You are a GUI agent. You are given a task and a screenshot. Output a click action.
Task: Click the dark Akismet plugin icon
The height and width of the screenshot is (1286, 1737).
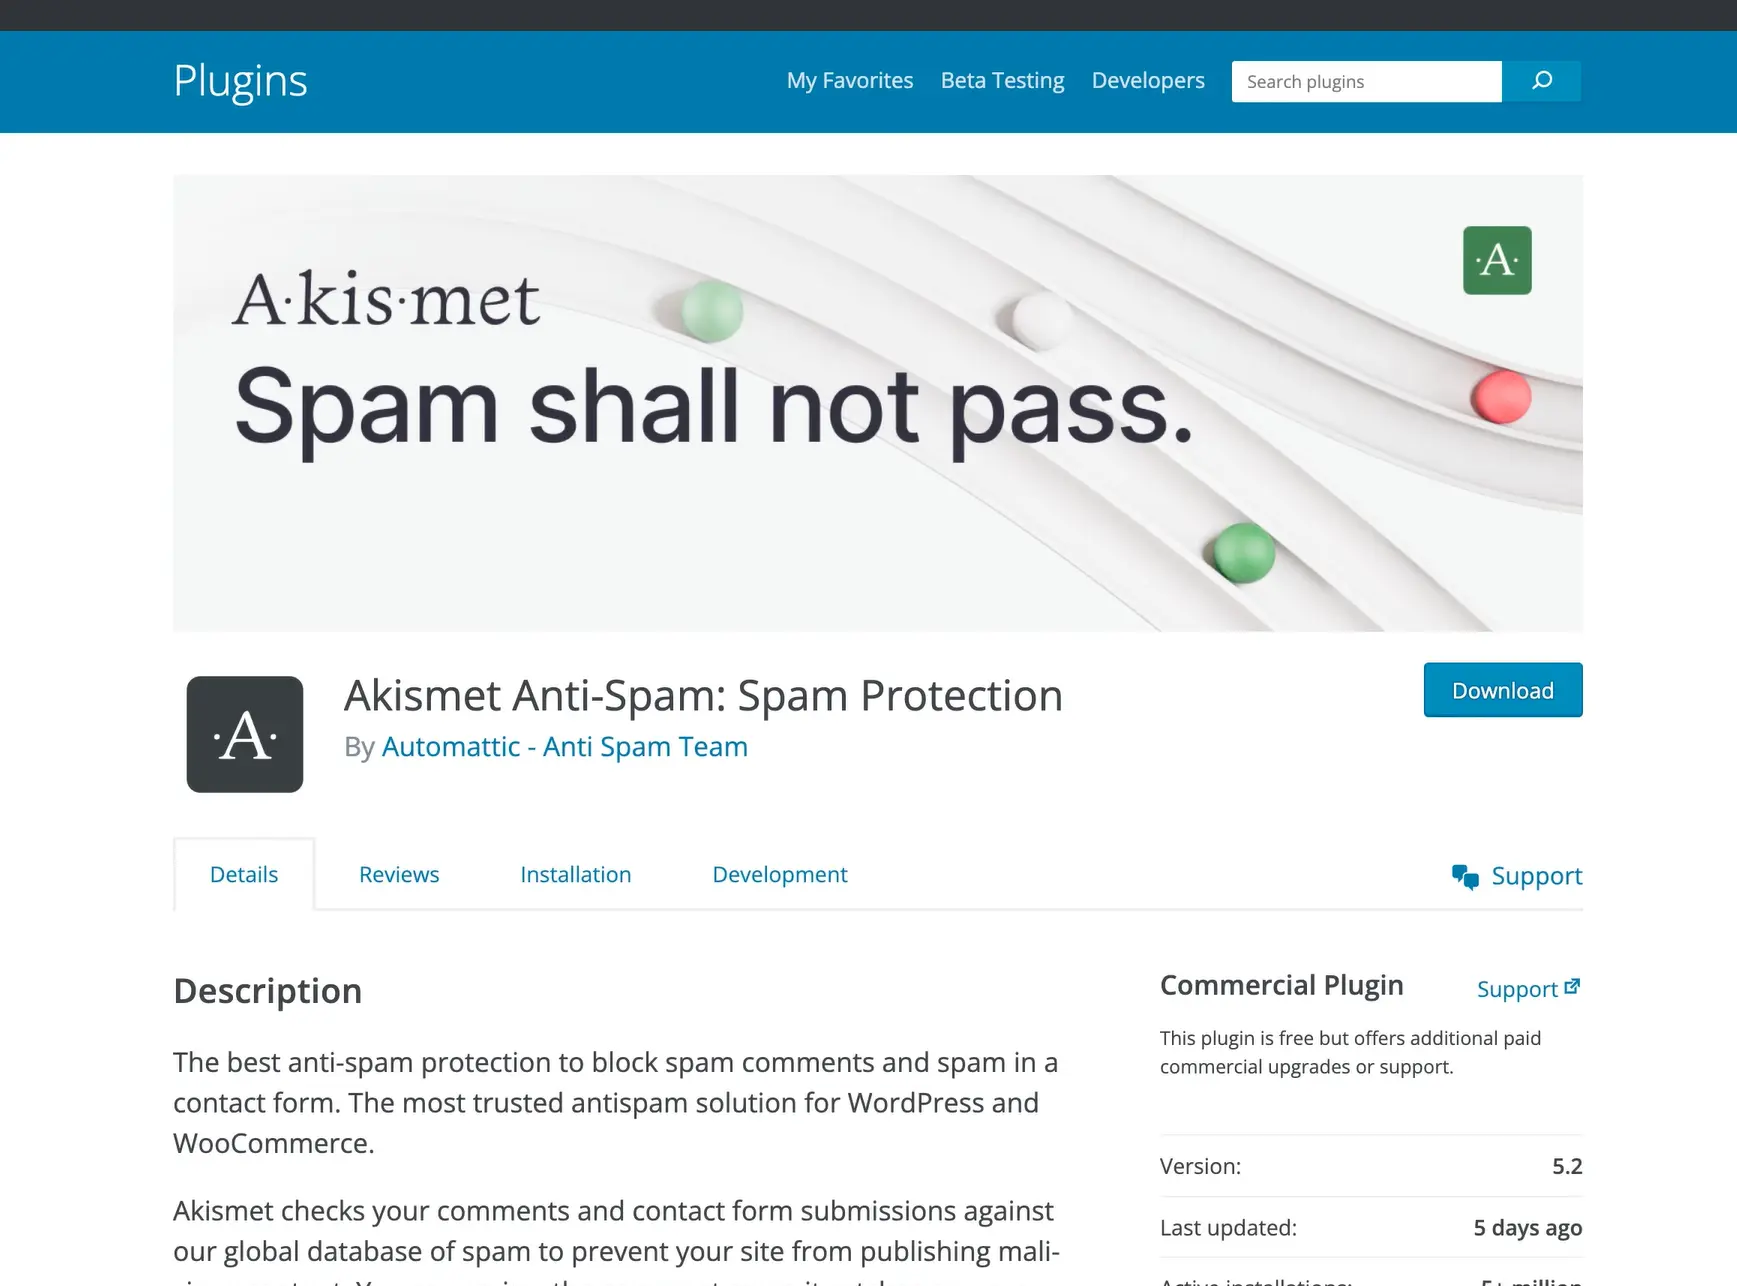245,734
